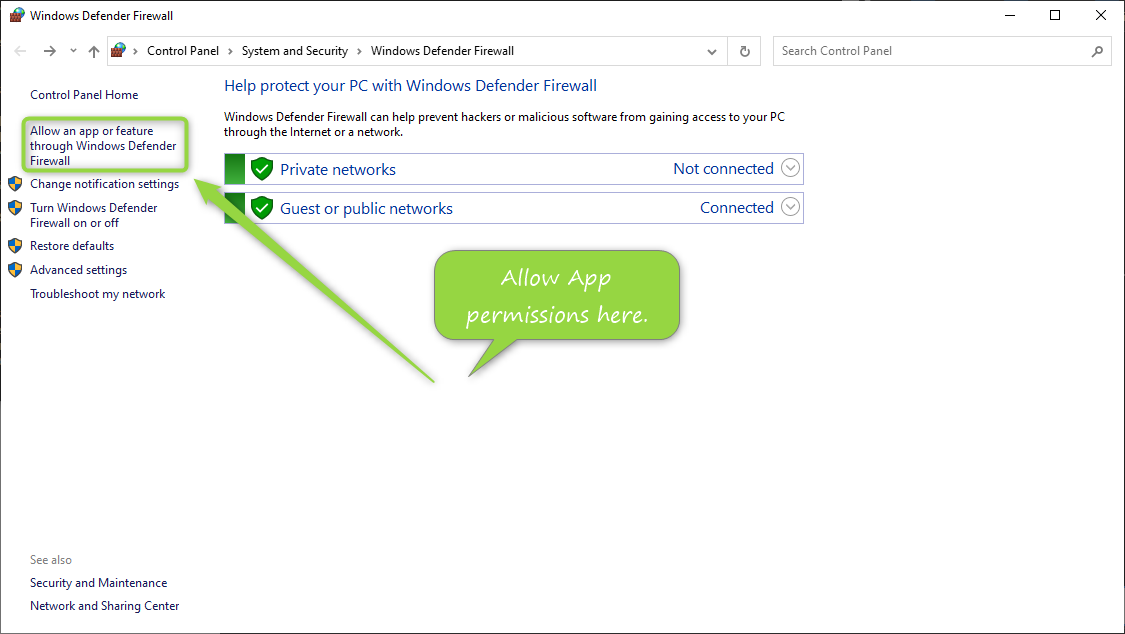The width and height of the screenshot is (1125, 634).
Task: Click the firewall icon in address bar
Action: coord(118,50)
